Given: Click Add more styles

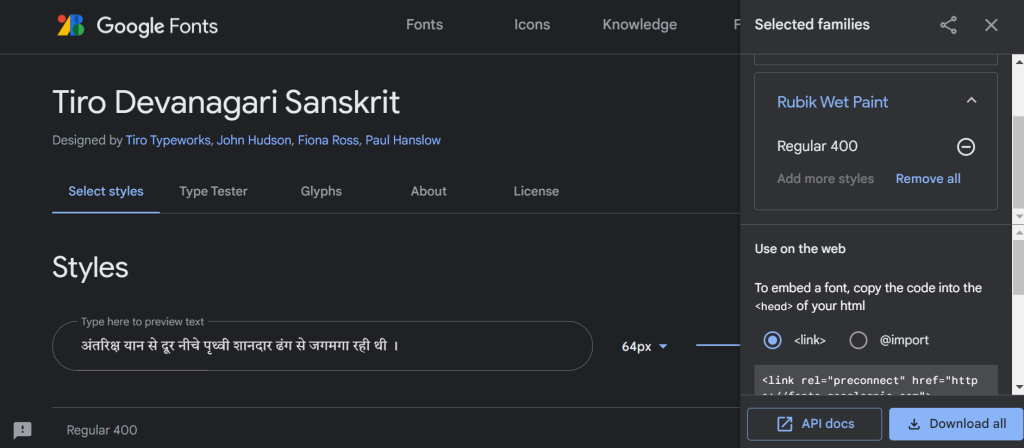Looking at the screenshot, I should coord(825,179).
